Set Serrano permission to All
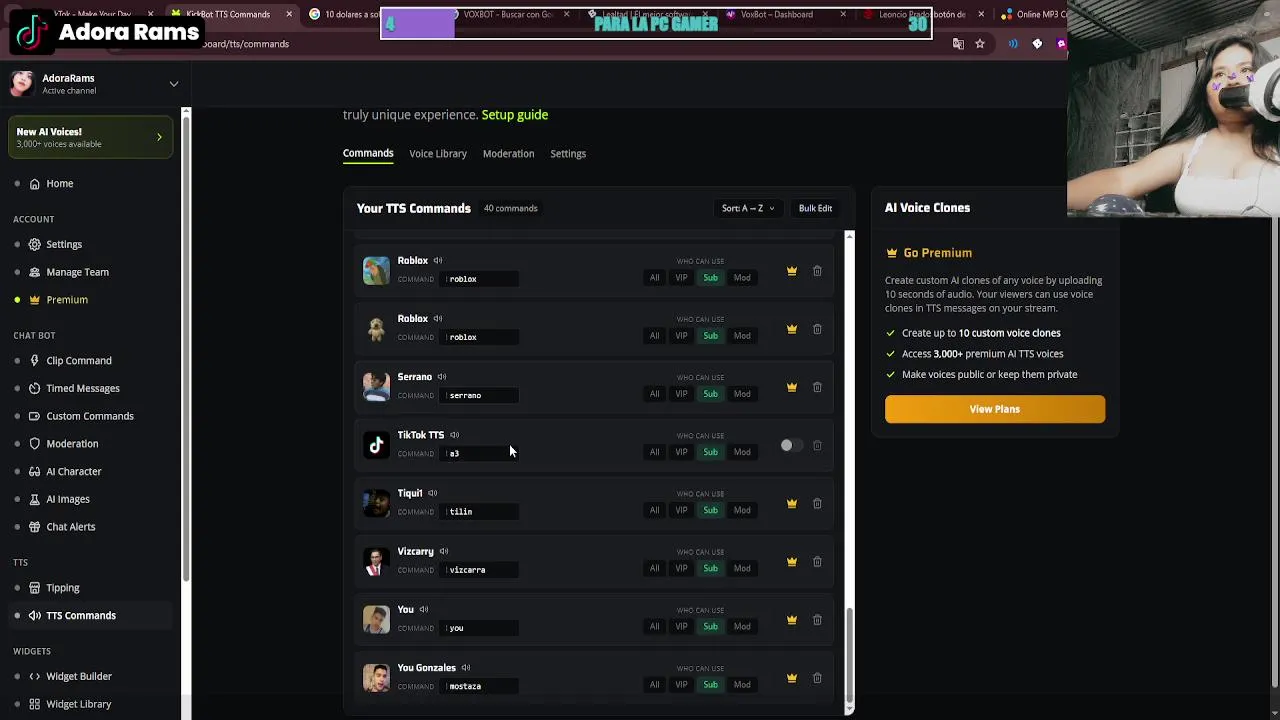 654,394
